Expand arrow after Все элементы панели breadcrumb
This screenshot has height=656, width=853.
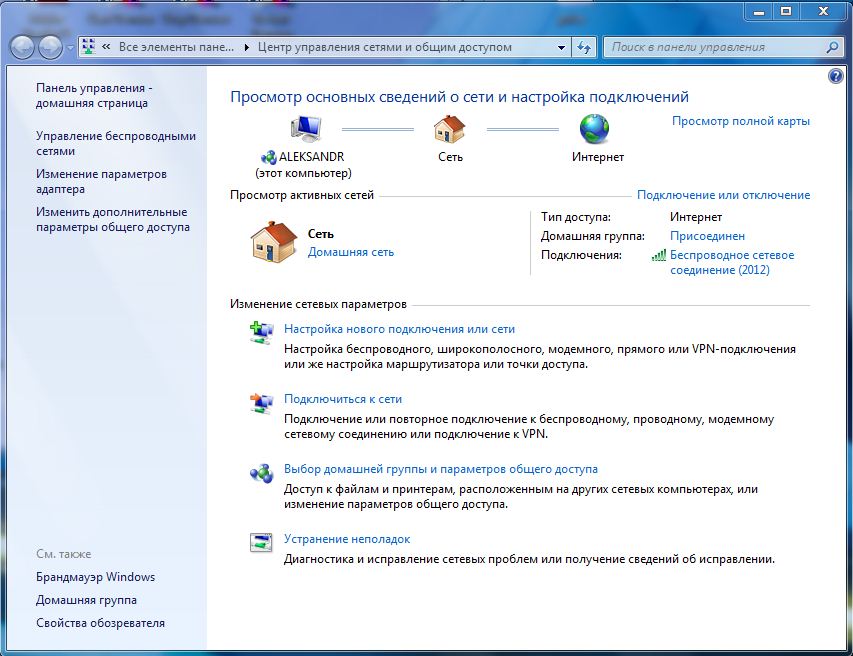[x=247, y=48]
